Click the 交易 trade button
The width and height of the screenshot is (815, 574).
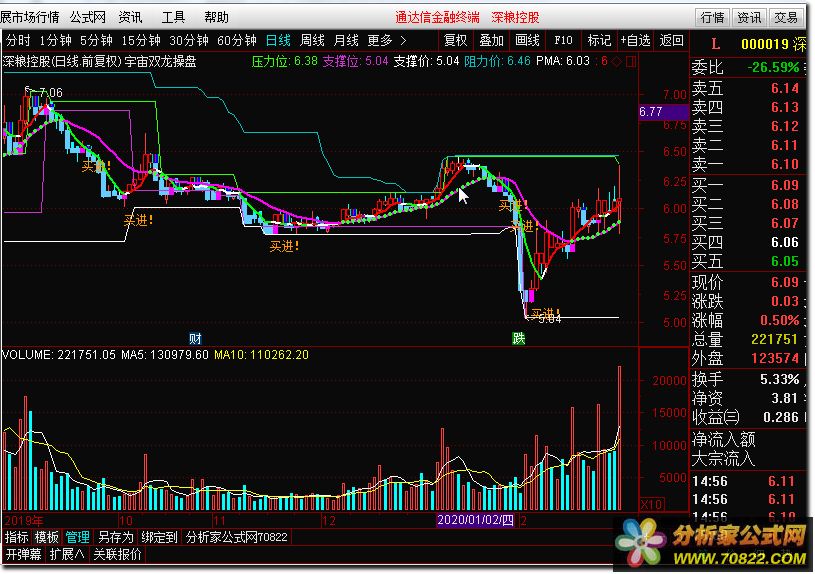point(786,17)
